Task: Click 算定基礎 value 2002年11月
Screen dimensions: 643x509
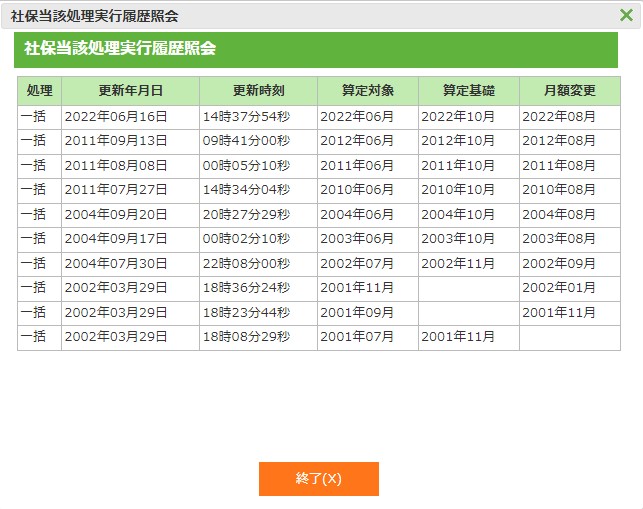Action: (x=458, y=263)
